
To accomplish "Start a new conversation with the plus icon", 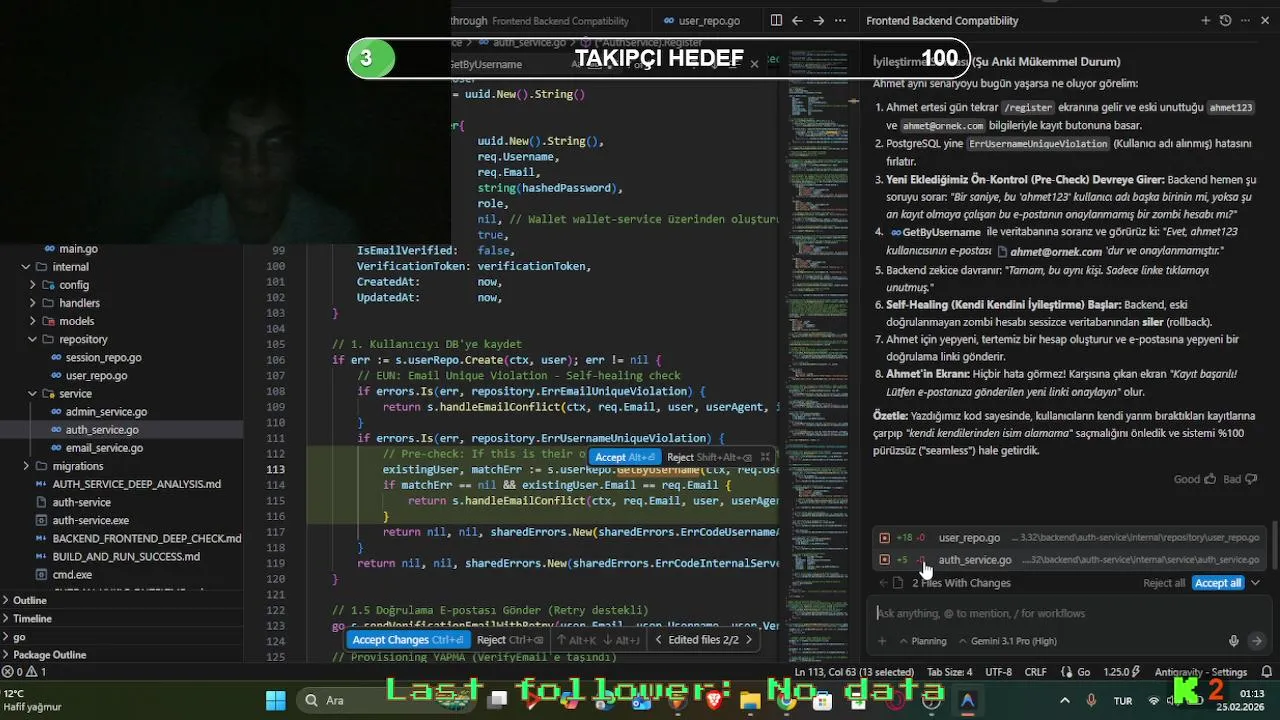I will [1205, 20].
